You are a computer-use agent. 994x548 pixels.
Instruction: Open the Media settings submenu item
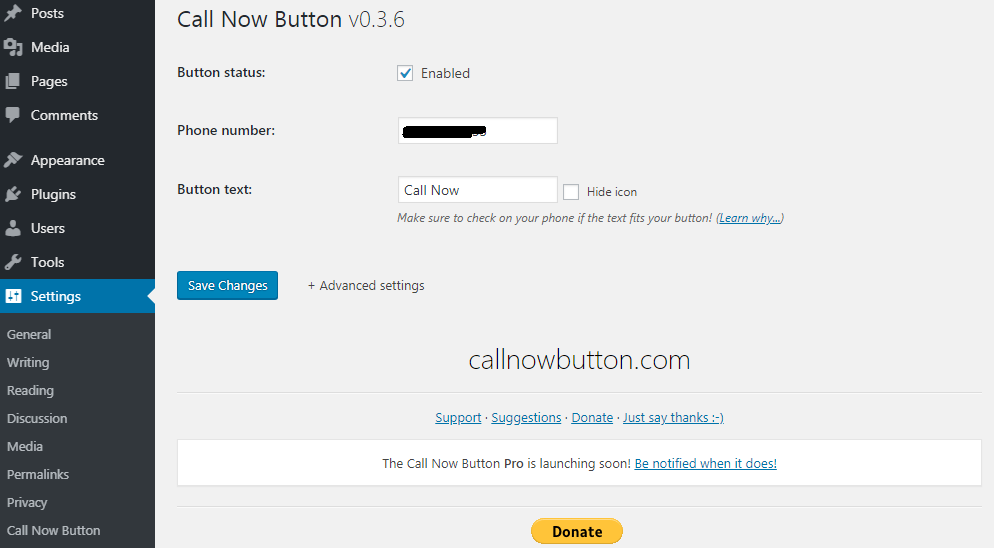[x=25, y=446]
